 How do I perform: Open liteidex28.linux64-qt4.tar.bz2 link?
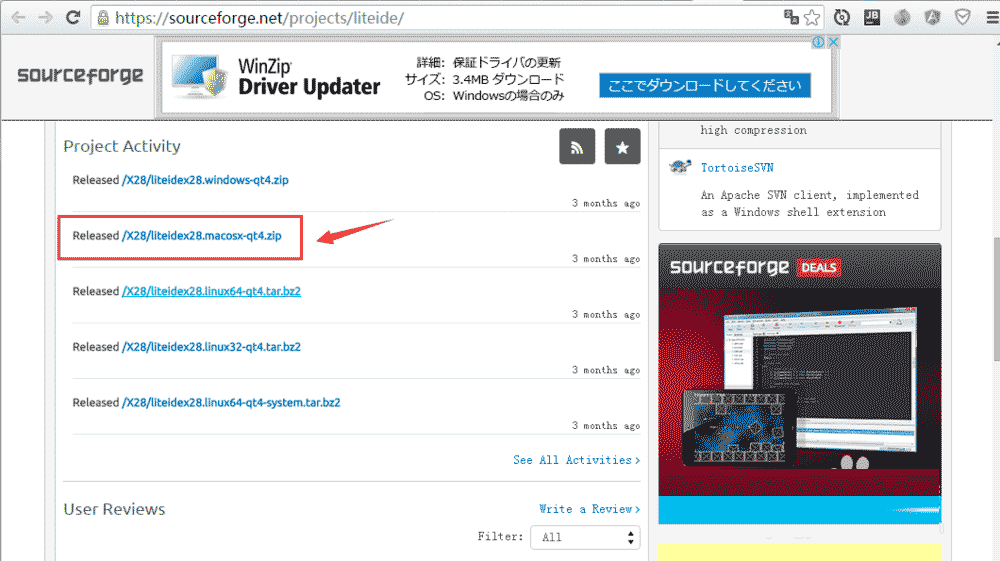pos(211,291)
